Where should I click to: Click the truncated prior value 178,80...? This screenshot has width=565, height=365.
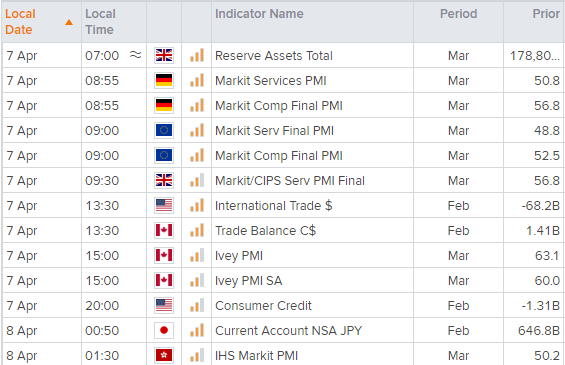535,55
